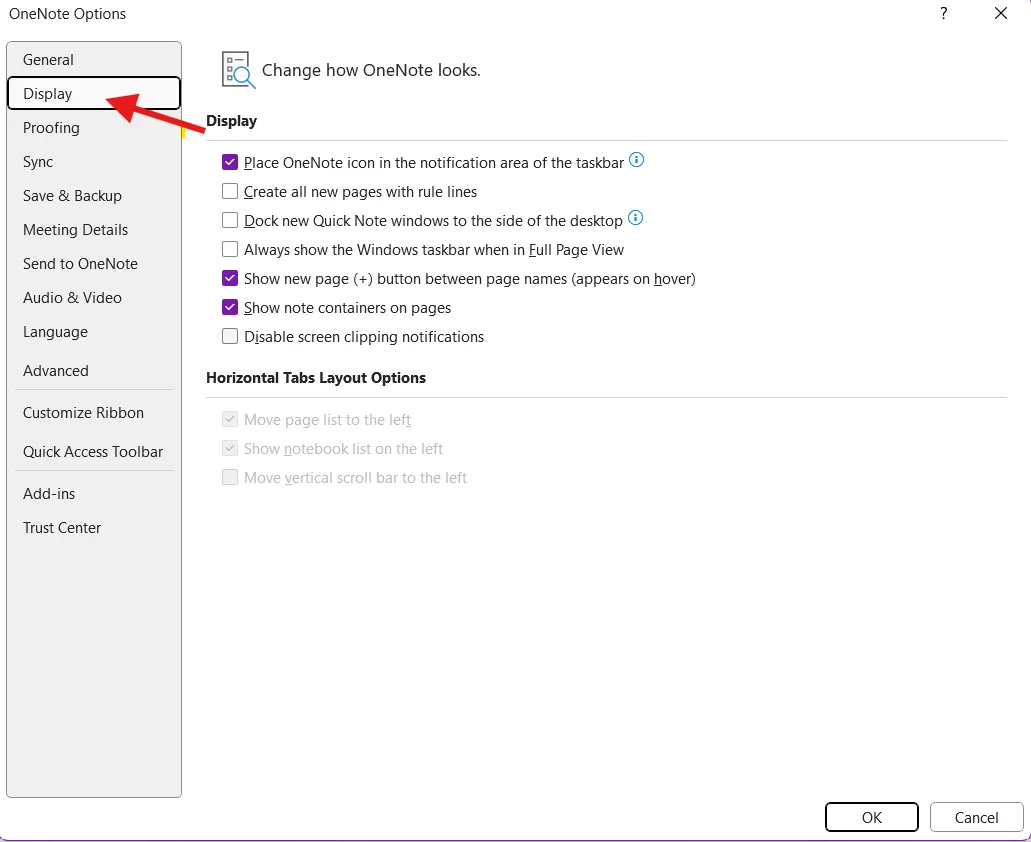
Task: Click the 'Change how OneNote looks.' heading text
Action: [371, 70]
